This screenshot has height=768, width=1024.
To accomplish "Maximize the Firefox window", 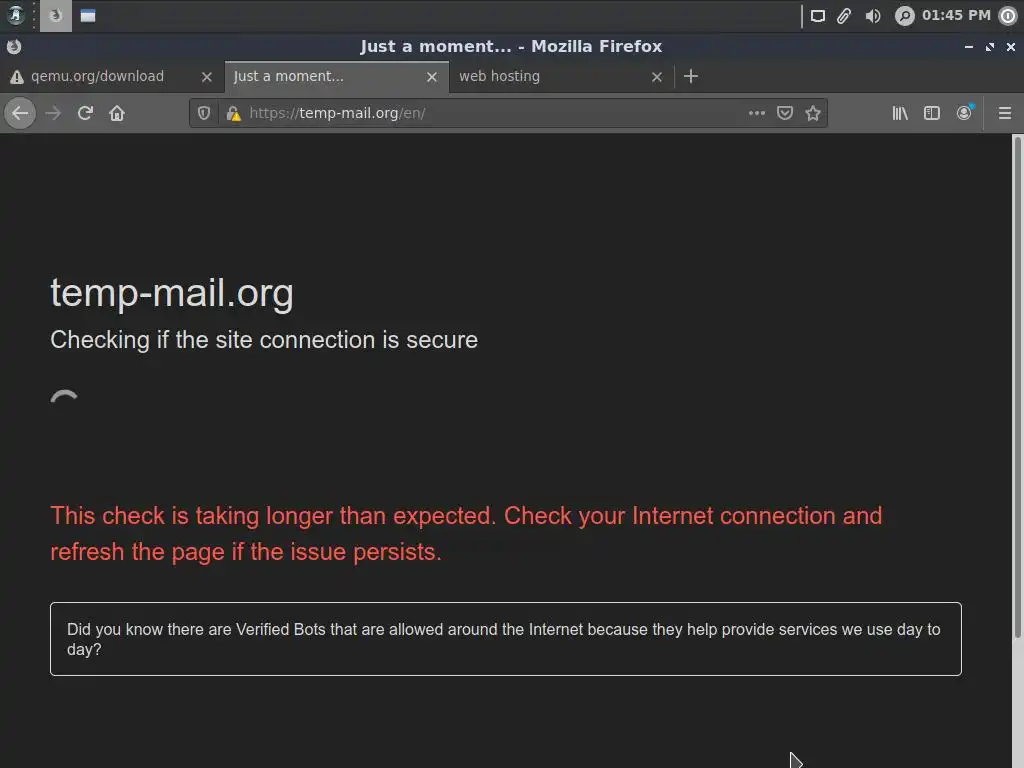I will click(990, 47).
